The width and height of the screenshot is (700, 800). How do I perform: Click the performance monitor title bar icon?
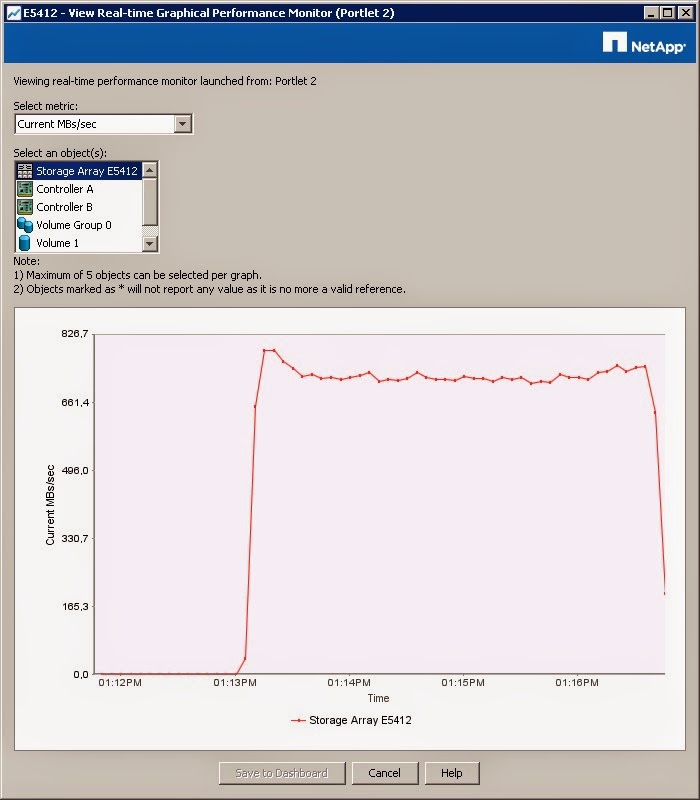click(x=14, y=13)
